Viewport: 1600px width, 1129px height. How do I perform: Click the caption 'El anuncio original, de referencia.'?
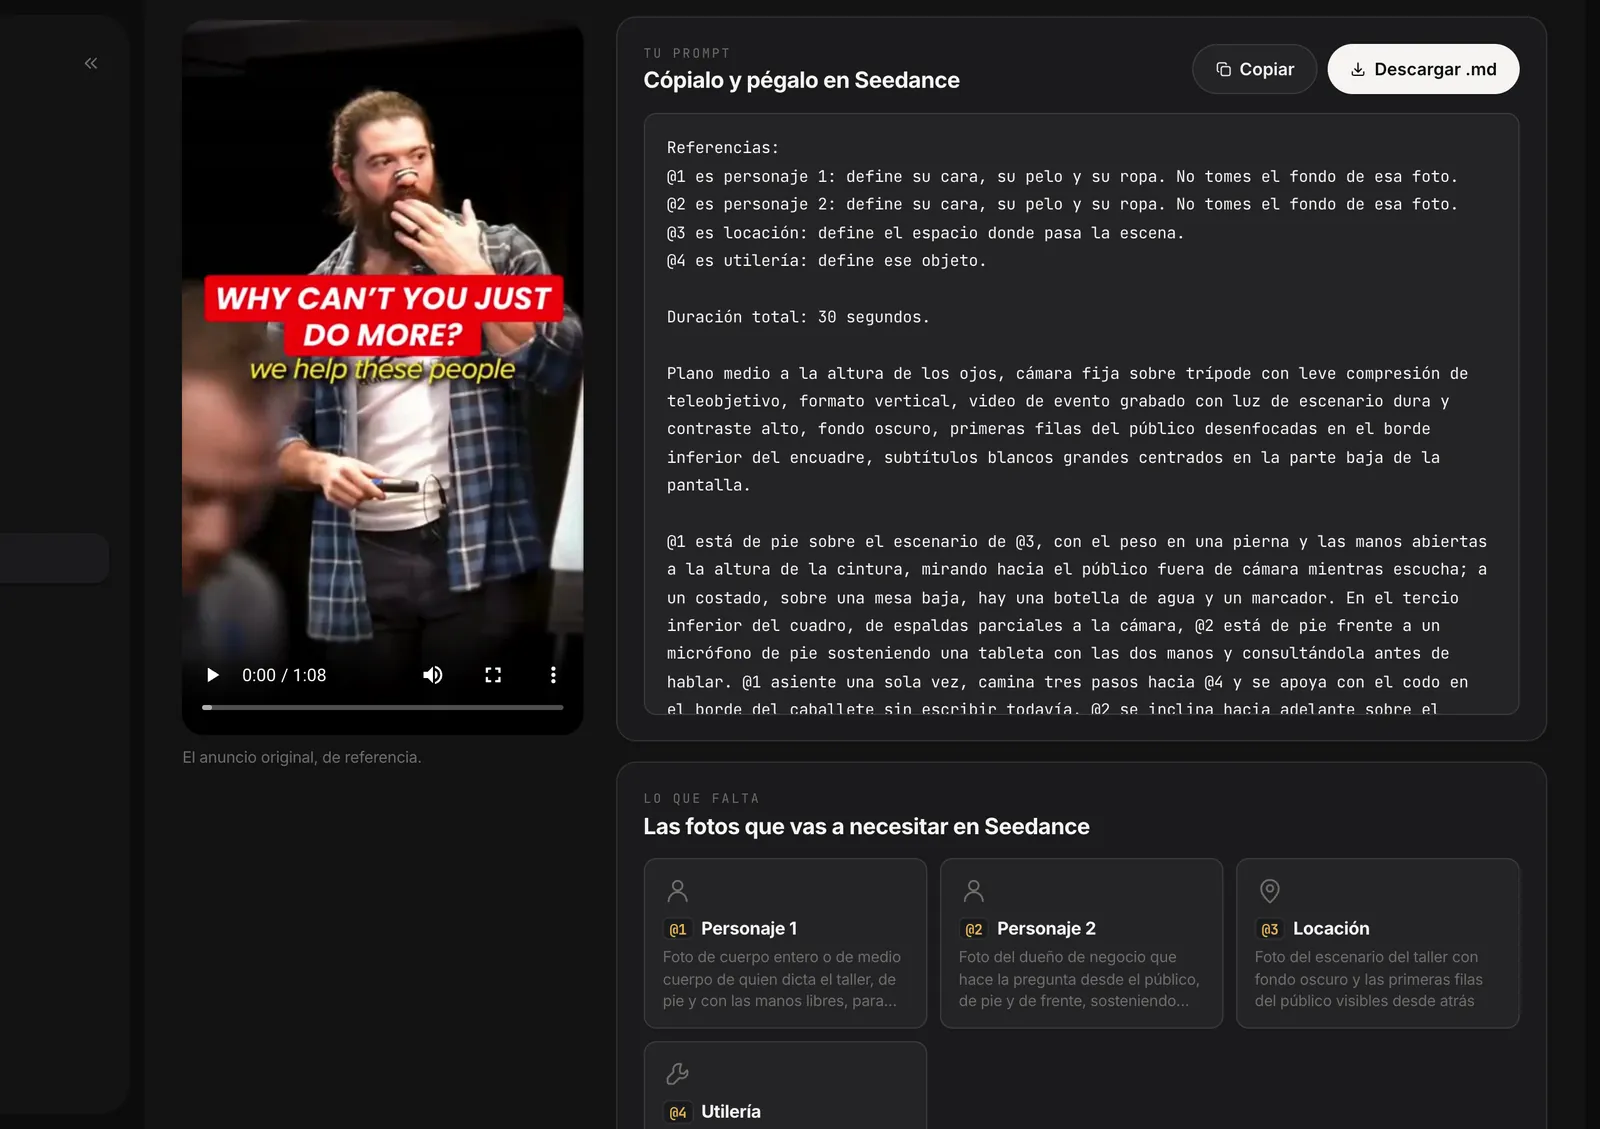click(302, 757)
